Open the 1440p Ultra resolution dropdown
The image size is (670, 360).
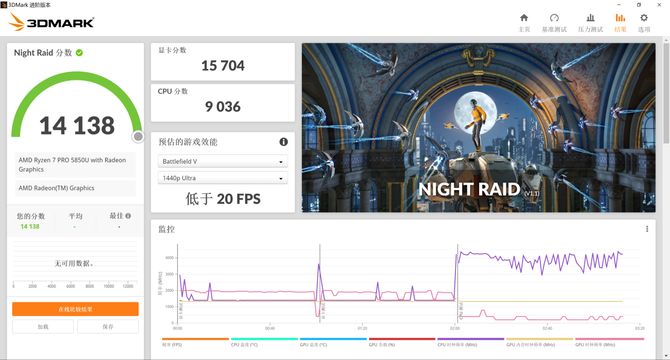point(223,178)
